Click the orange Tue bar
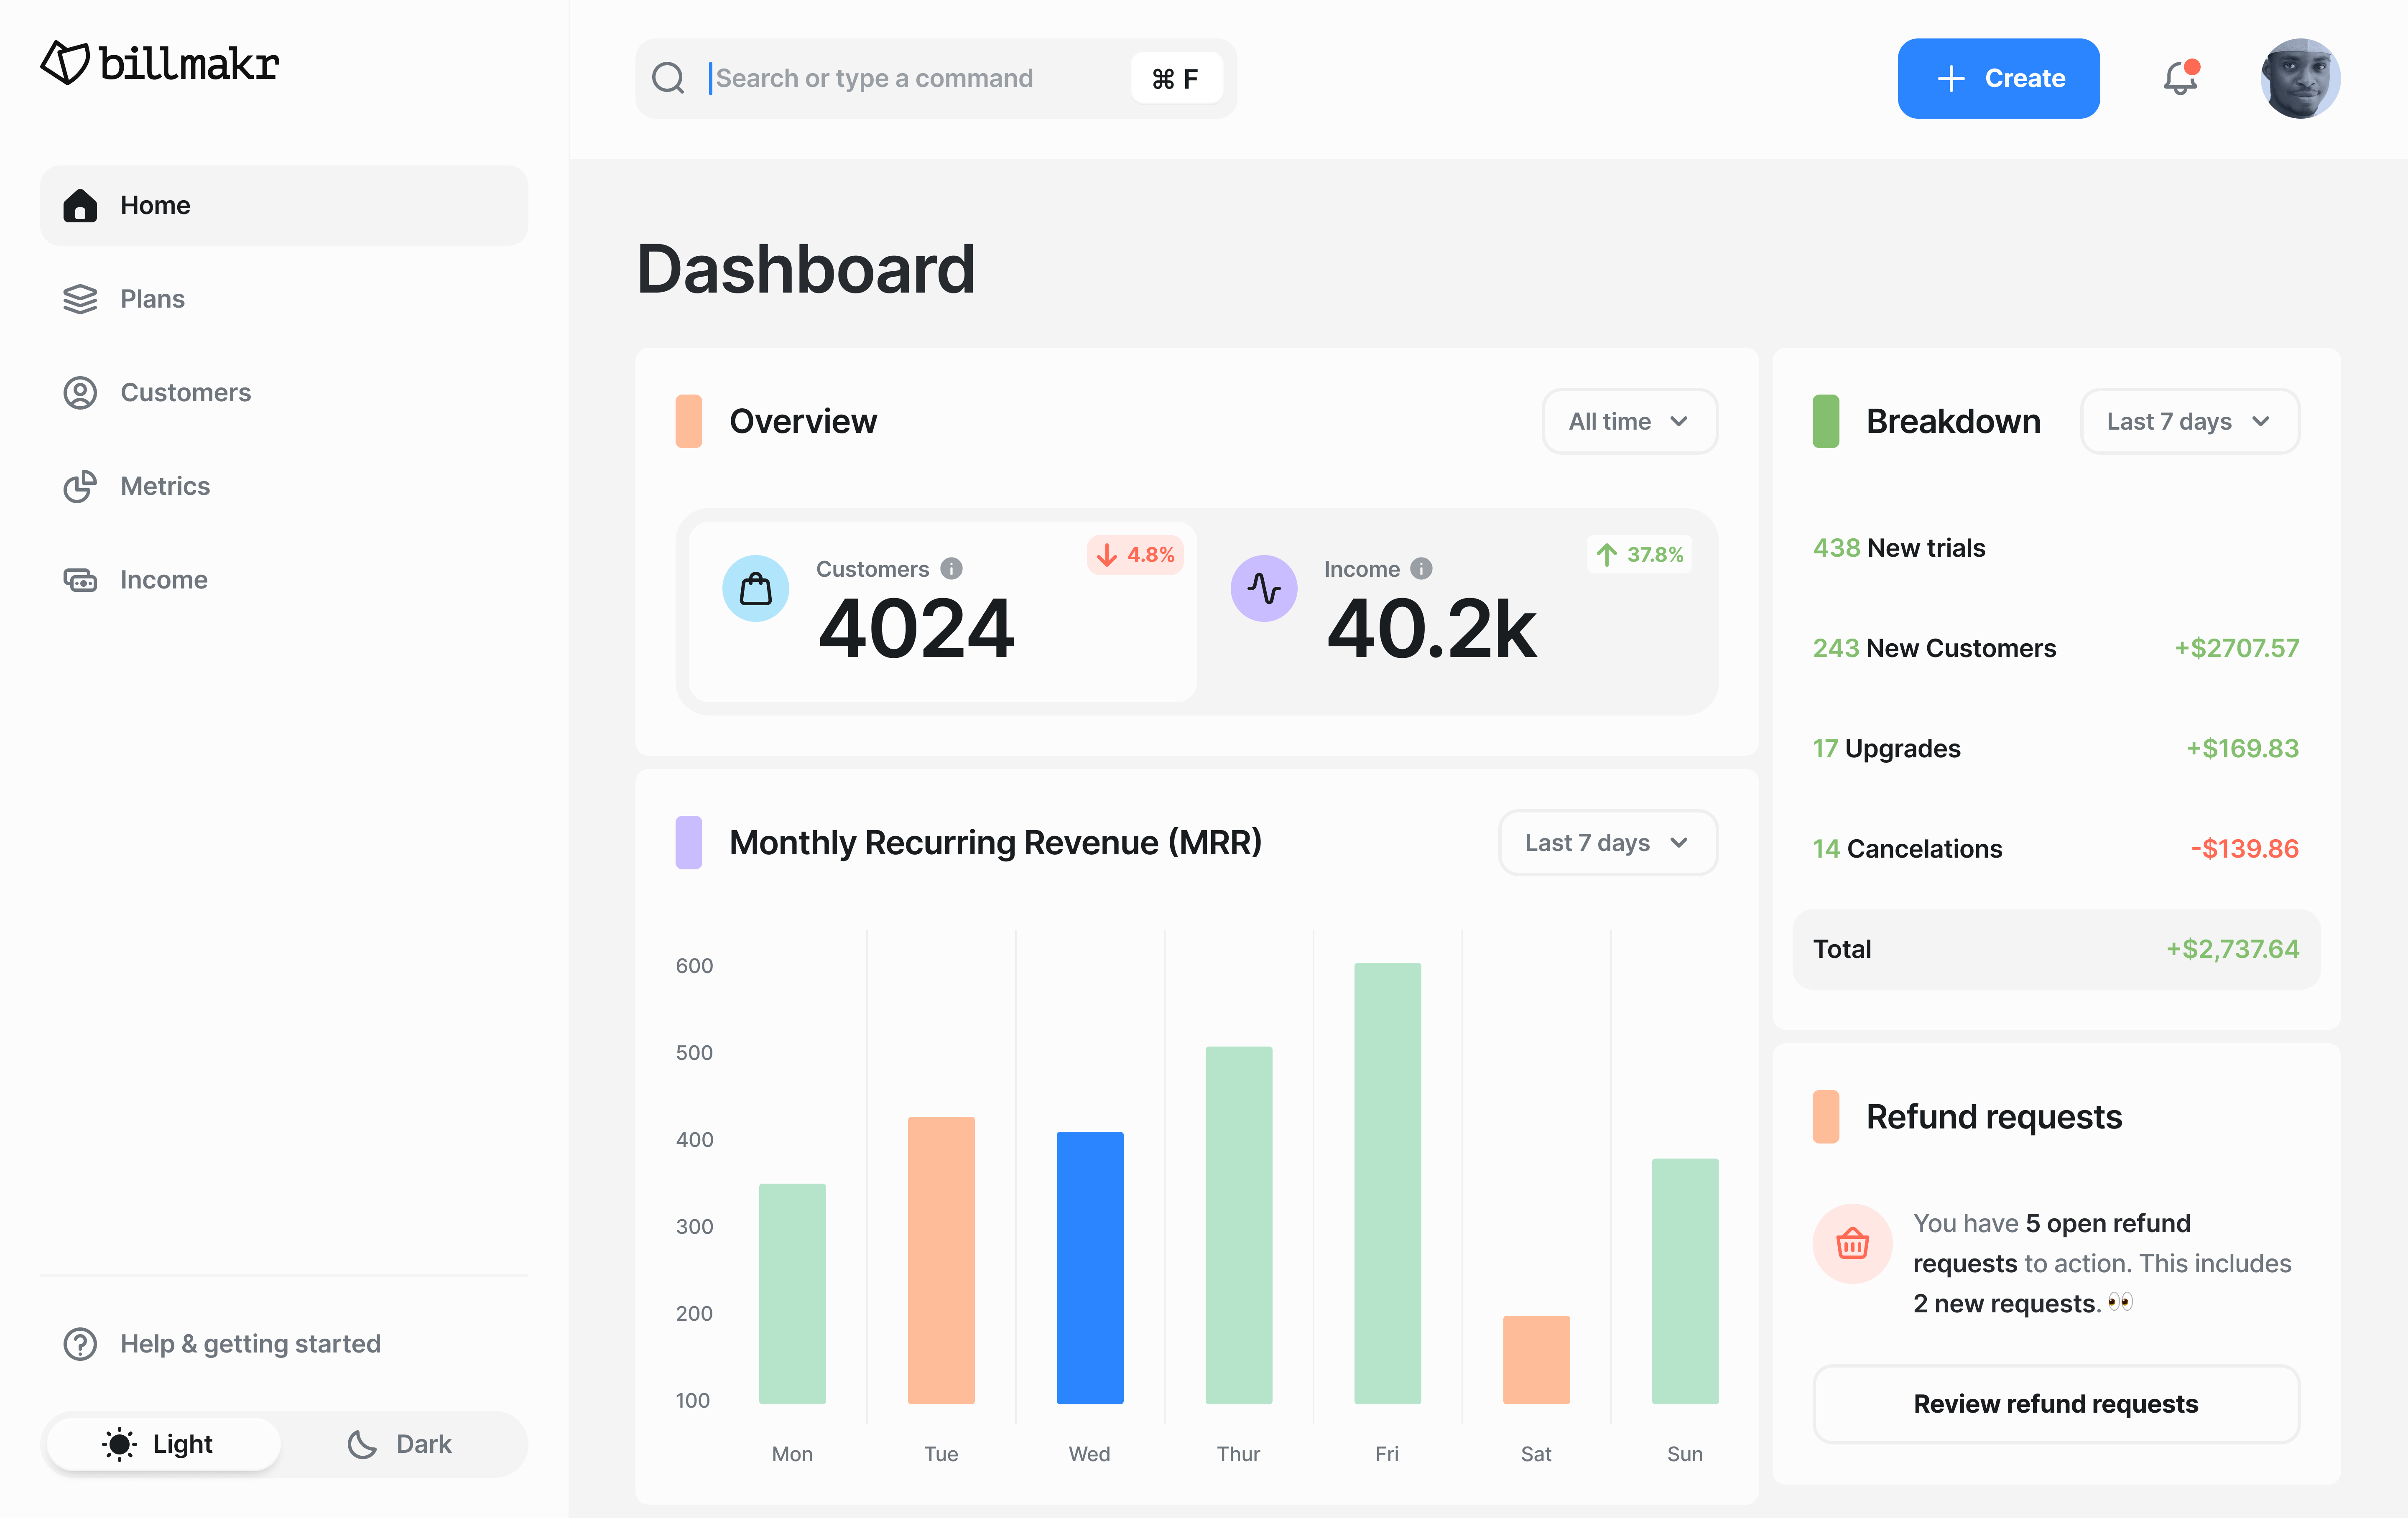2408x1518 pixels. point(941,1260)
